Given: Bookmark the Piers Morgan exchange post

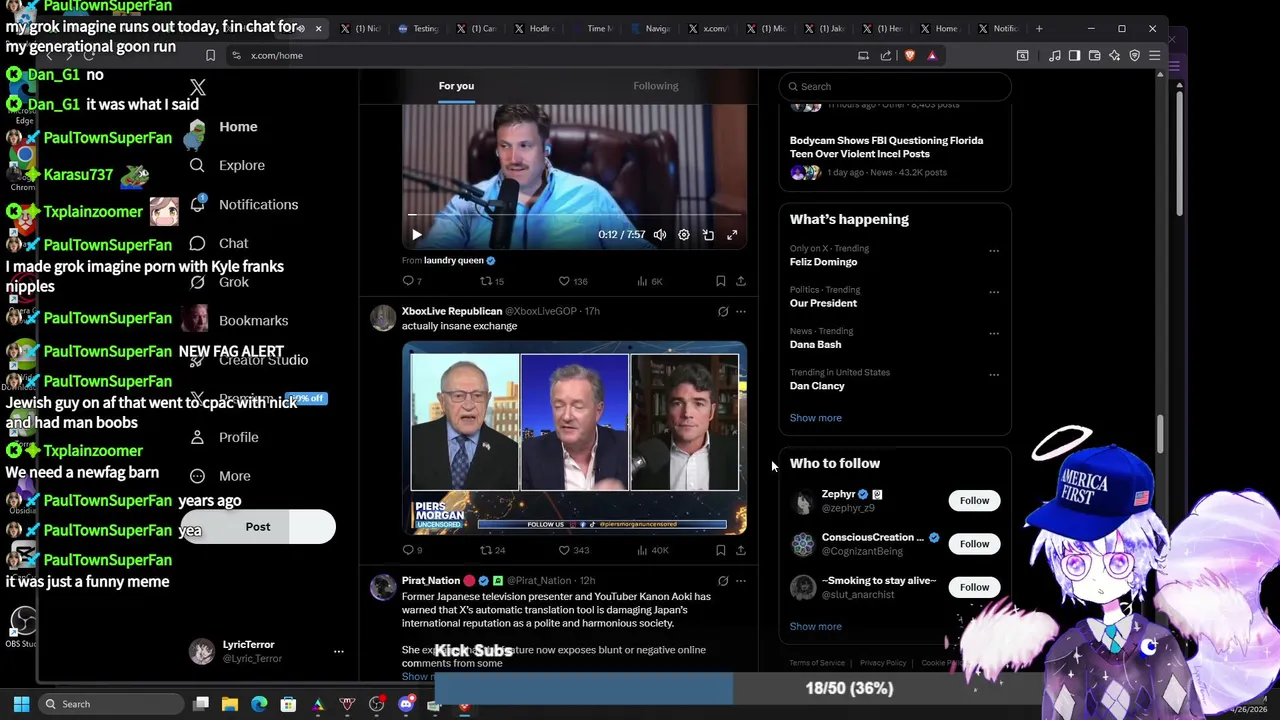Looking at the screenshot, I should (x=721, y=550).
